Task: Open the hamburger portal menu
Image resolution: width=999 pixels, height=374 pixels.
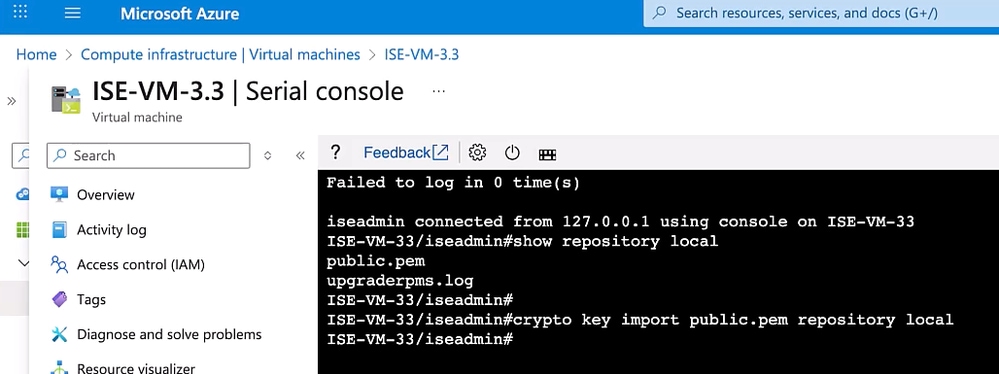Action: point(73,13)
